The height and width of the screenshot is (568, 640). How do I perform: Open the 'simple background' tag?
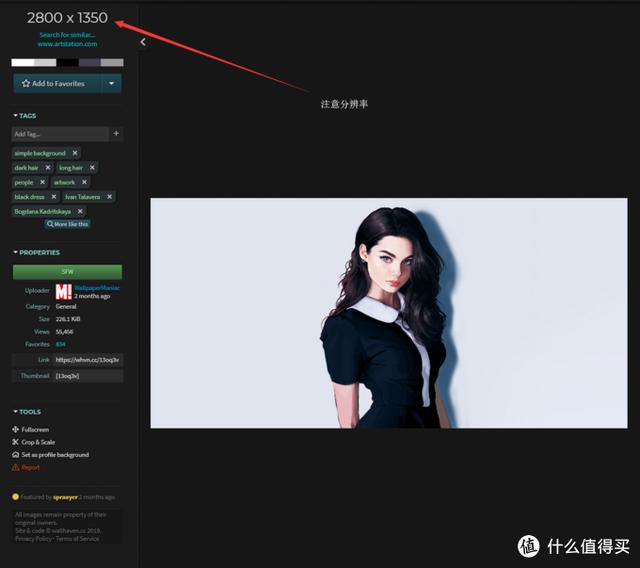[x=40, y=153]
